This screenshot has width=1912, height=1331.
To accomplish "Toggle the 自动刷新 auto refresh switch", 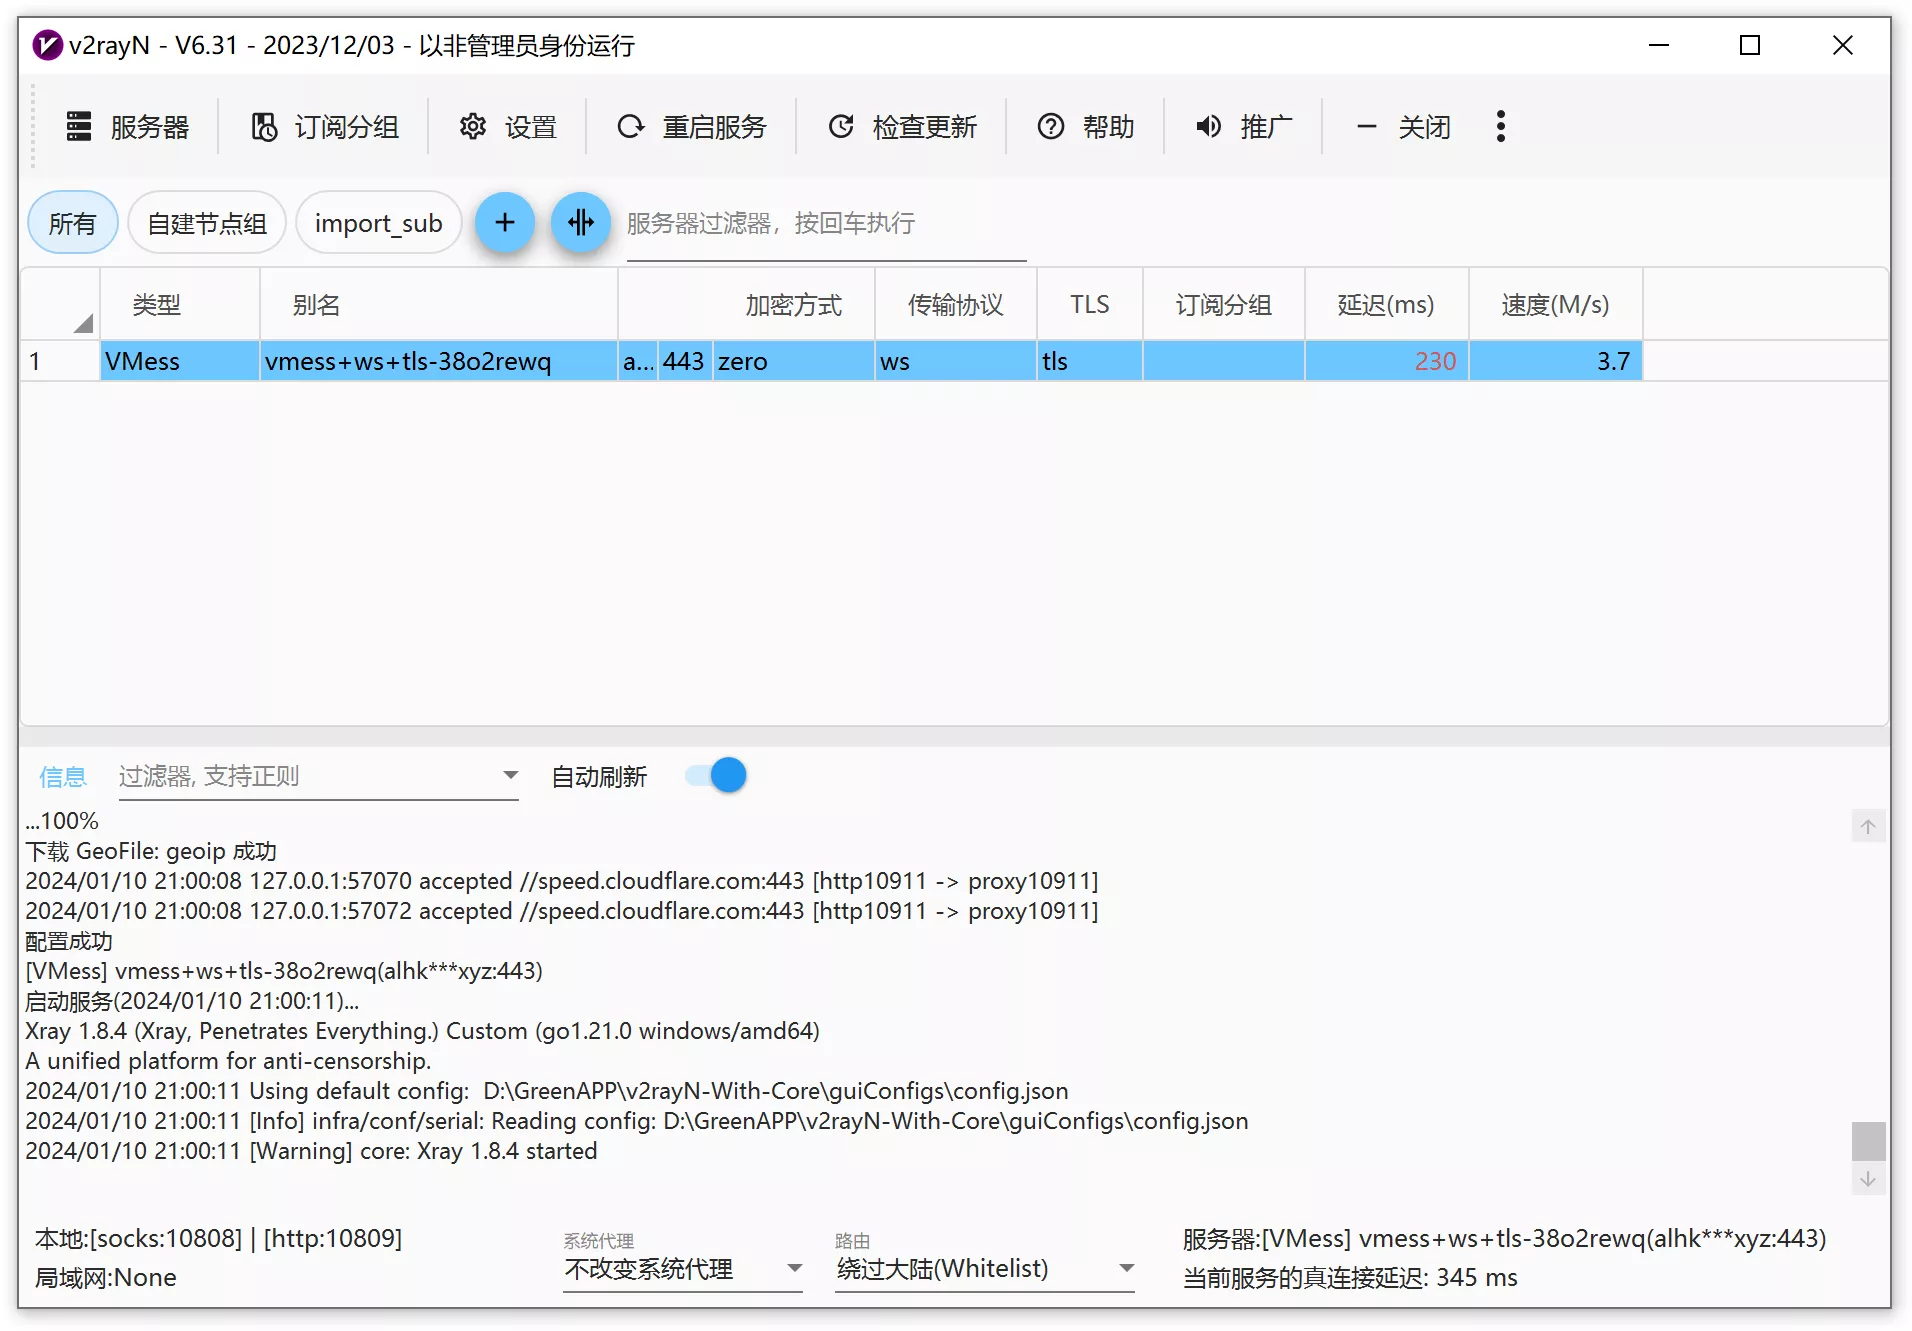I will tap(716, 776).
